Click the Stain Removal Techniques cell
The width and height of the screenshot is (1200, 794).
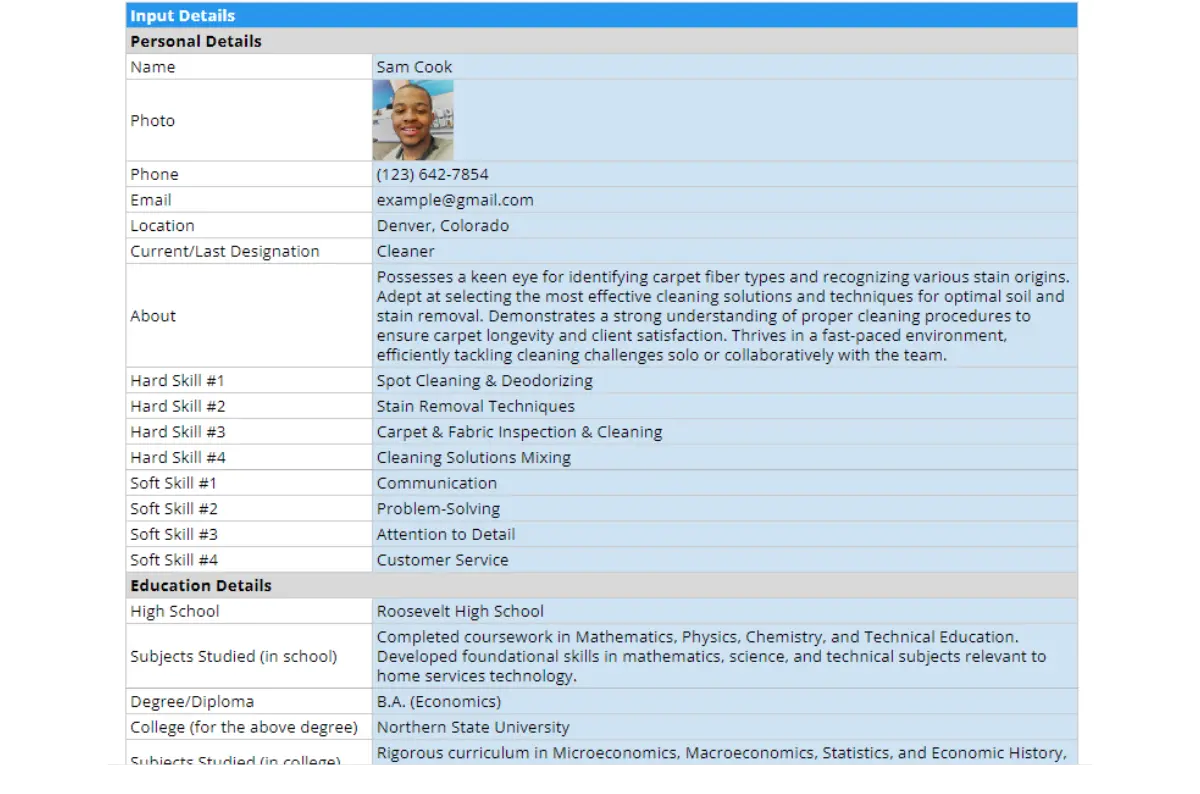pyautogui.click(x=724, y=406)
